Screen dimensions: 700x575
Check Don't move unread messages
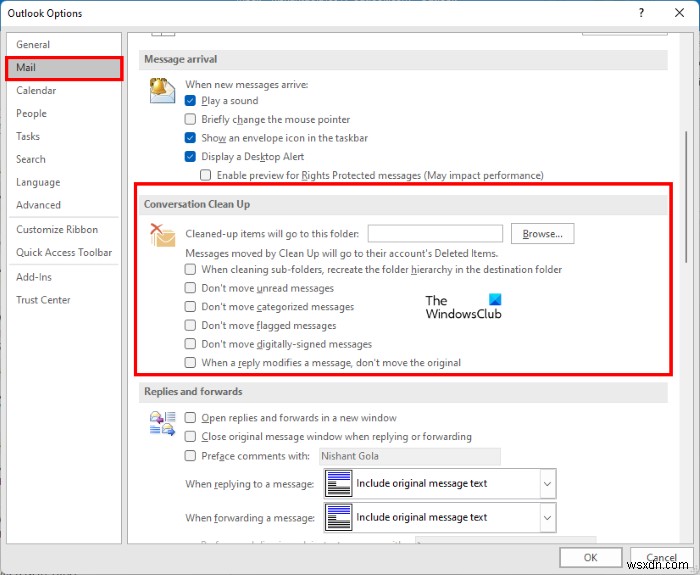[x=190, y=288]
